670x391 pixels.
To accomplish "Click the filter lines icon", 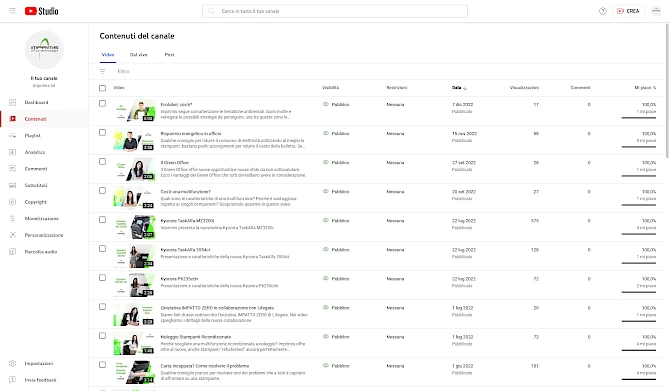I will 103,71.
